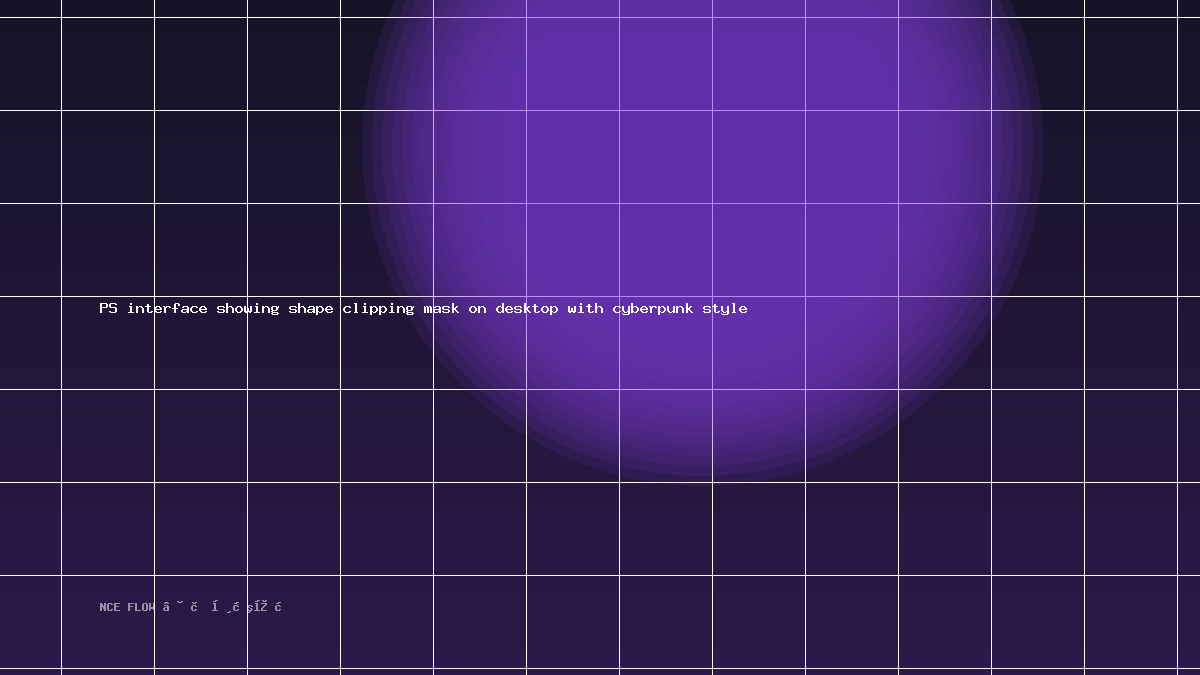Select the word "with" in caption
This screenshot has height=675, width=1200.
pyautogui.click(x=585, y=308)
